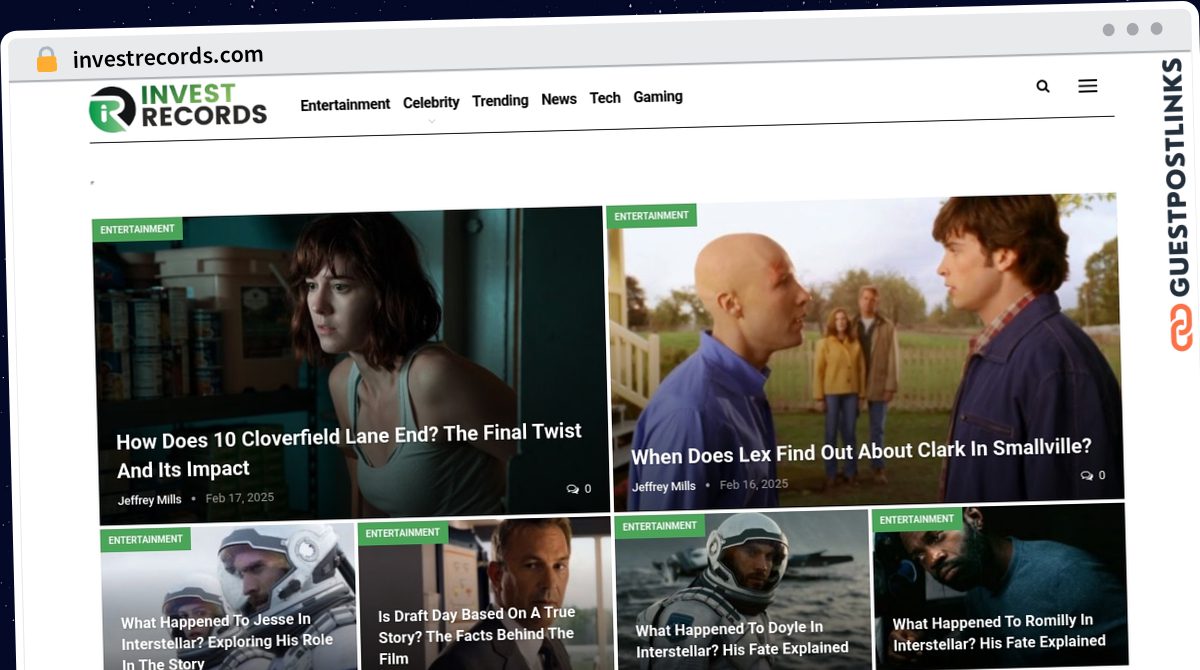The height and width of the screenshot is (670, 1200).
Task: Click the padlock icon beside the URL
Action: pos(47,59)
